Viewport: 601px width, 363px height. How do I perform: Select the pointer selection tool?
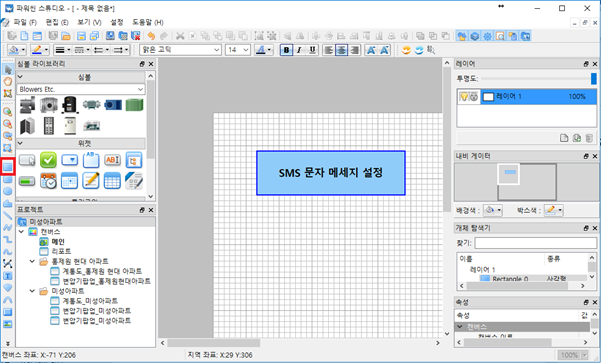pos(7,70)
